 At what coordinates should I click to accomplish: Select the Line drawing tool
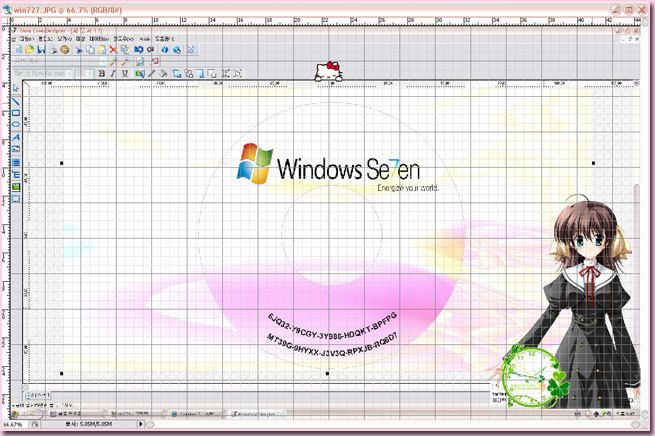click(16, 101)
